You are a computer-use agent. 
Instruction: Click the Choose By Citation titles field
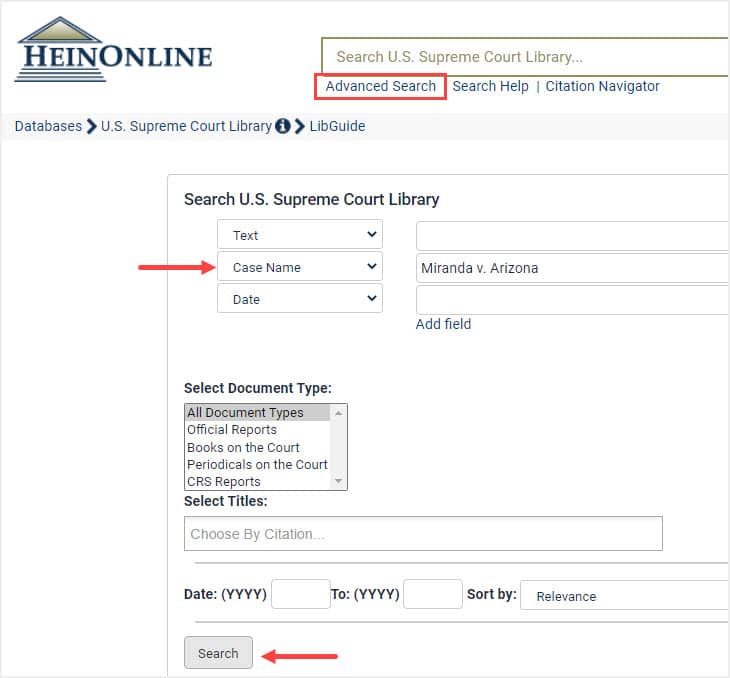(x=423, y=534)
